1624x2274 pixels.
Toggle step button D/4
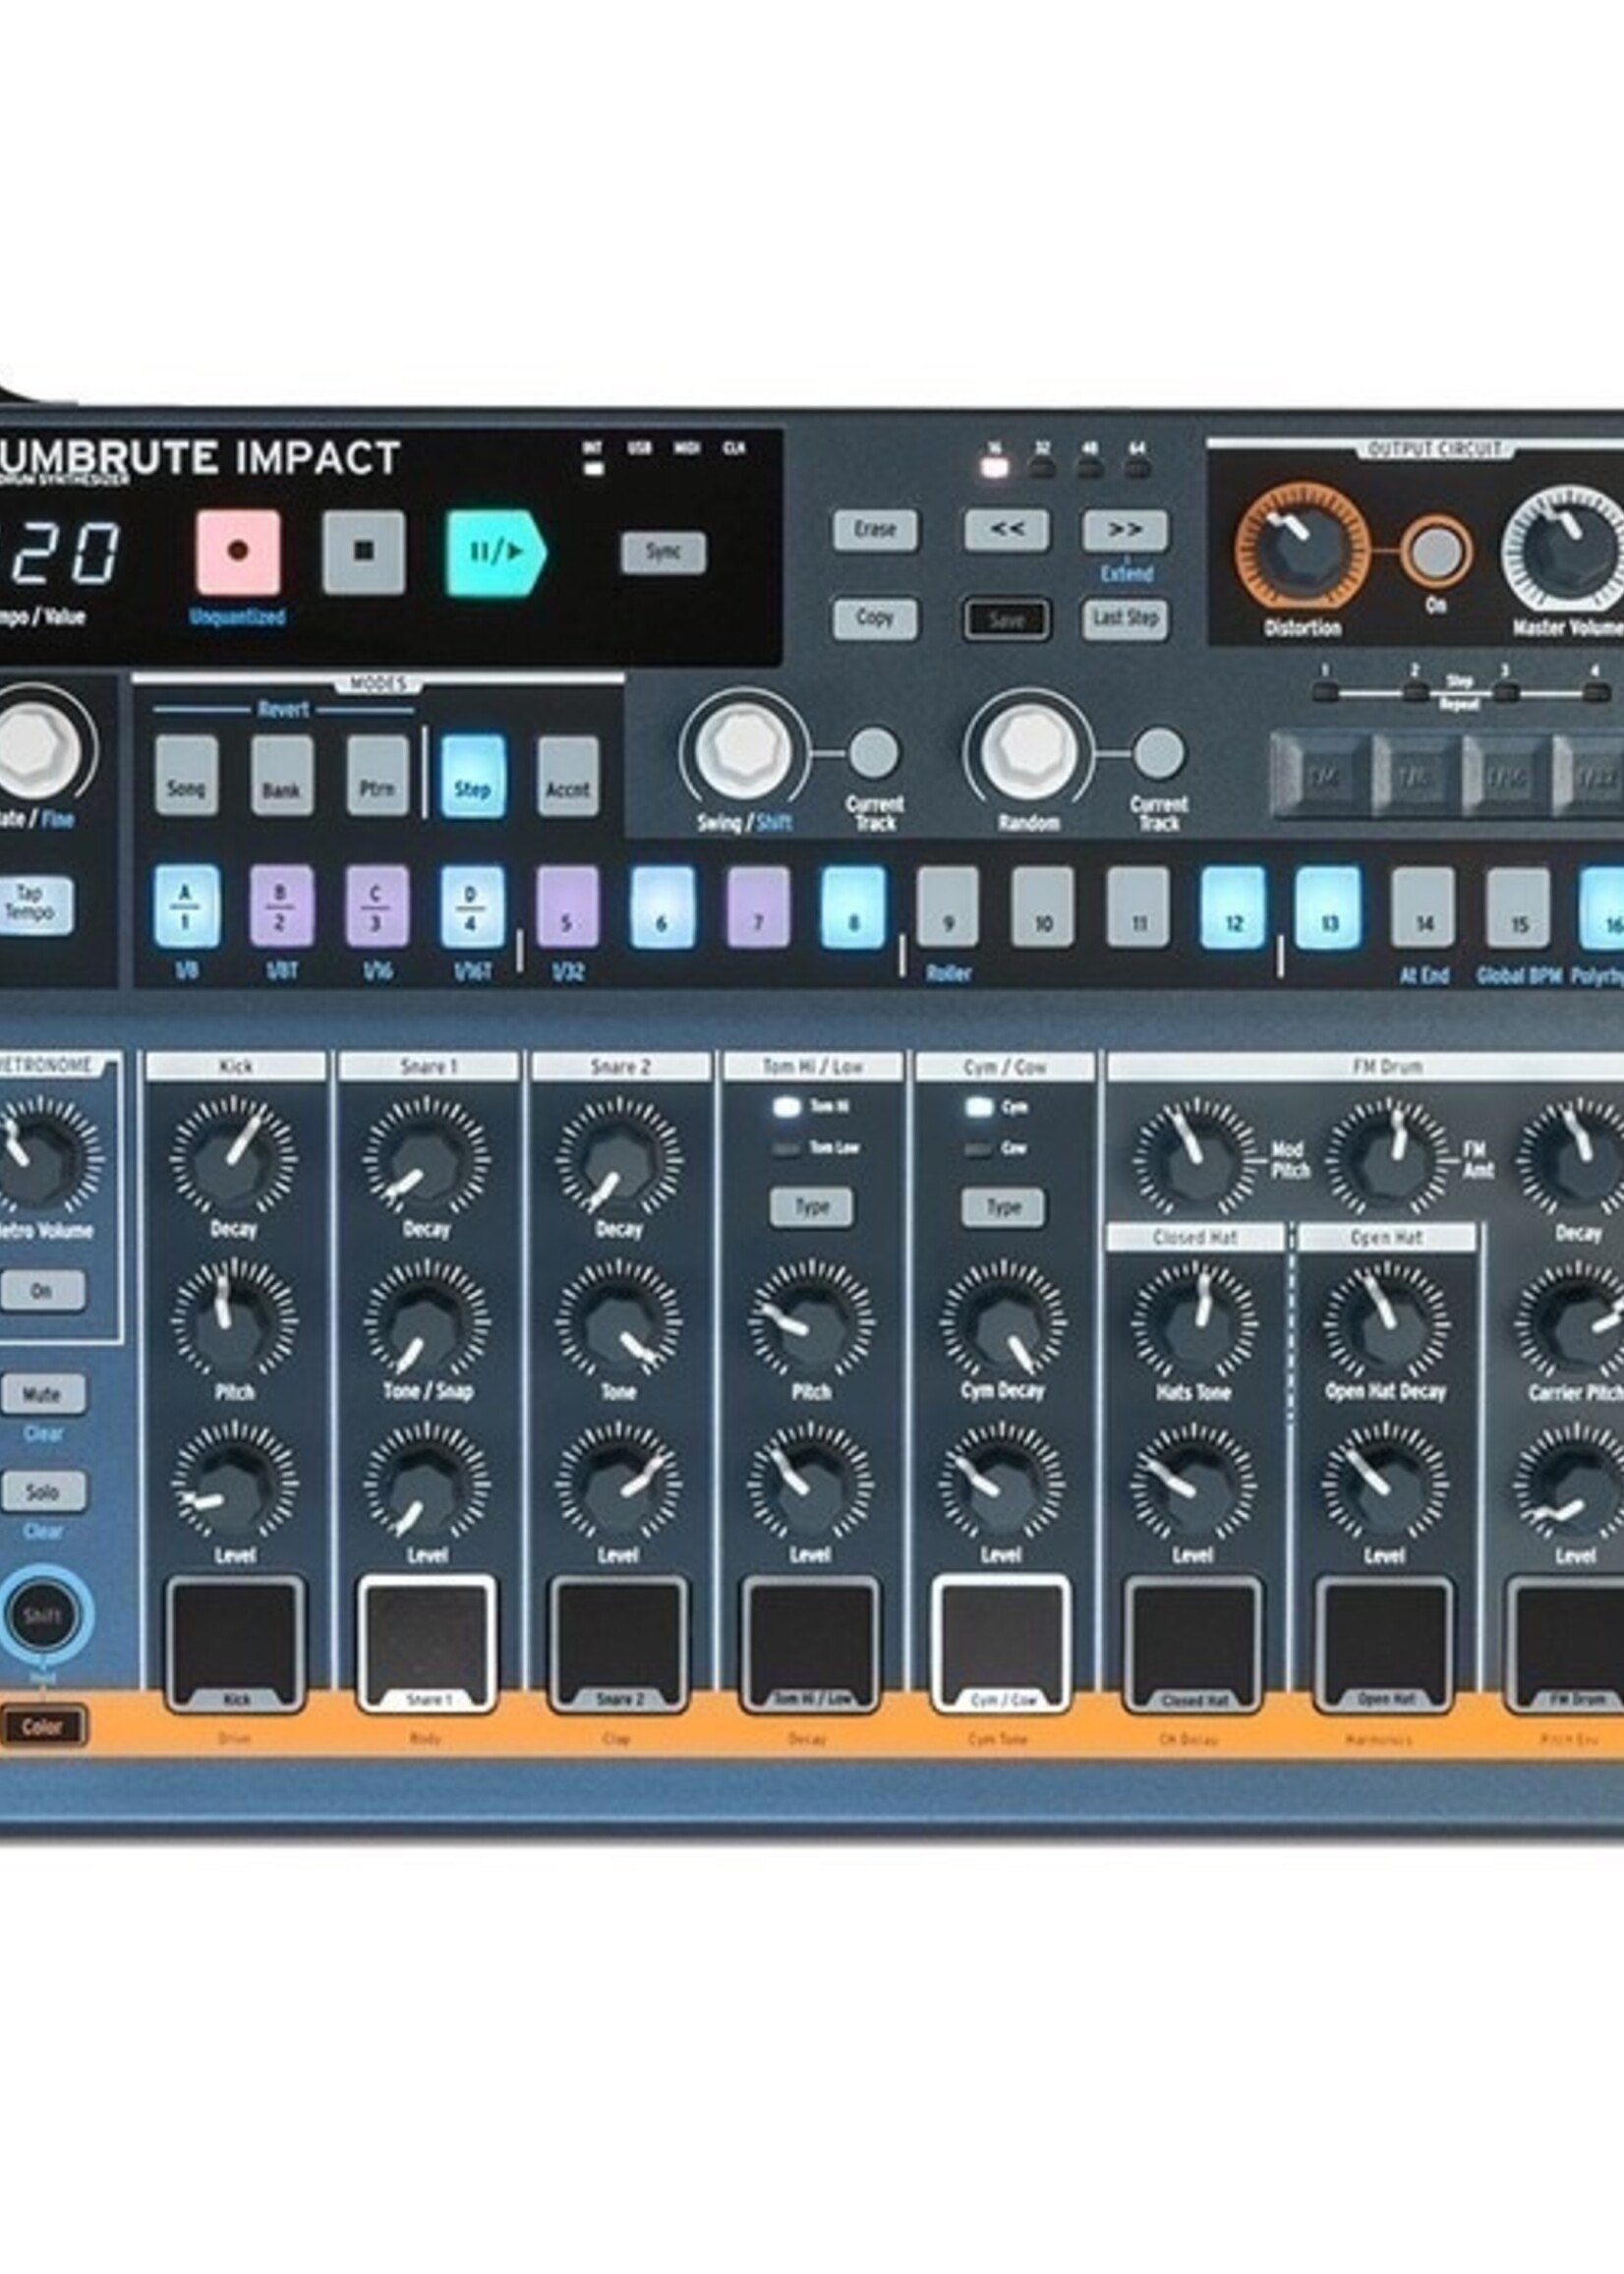[x=472, y=906]
